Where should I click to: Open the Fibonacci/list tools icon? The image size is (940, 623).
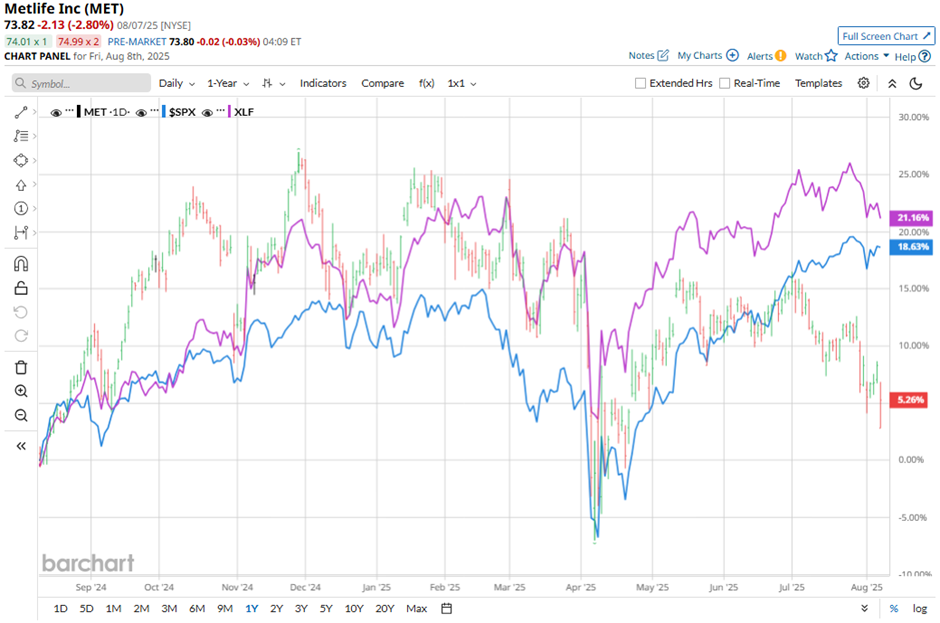click(21, 136)
